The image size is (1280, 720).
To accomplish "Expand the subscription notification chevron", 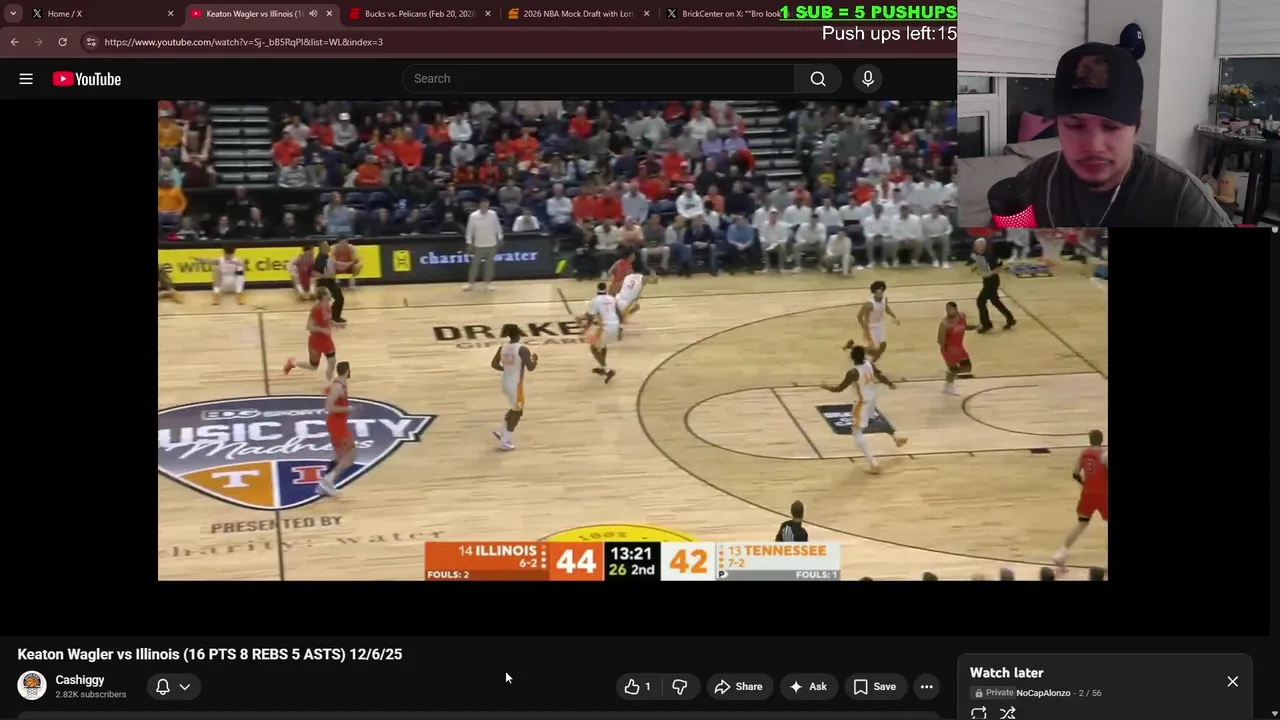I will click(185, 687).
